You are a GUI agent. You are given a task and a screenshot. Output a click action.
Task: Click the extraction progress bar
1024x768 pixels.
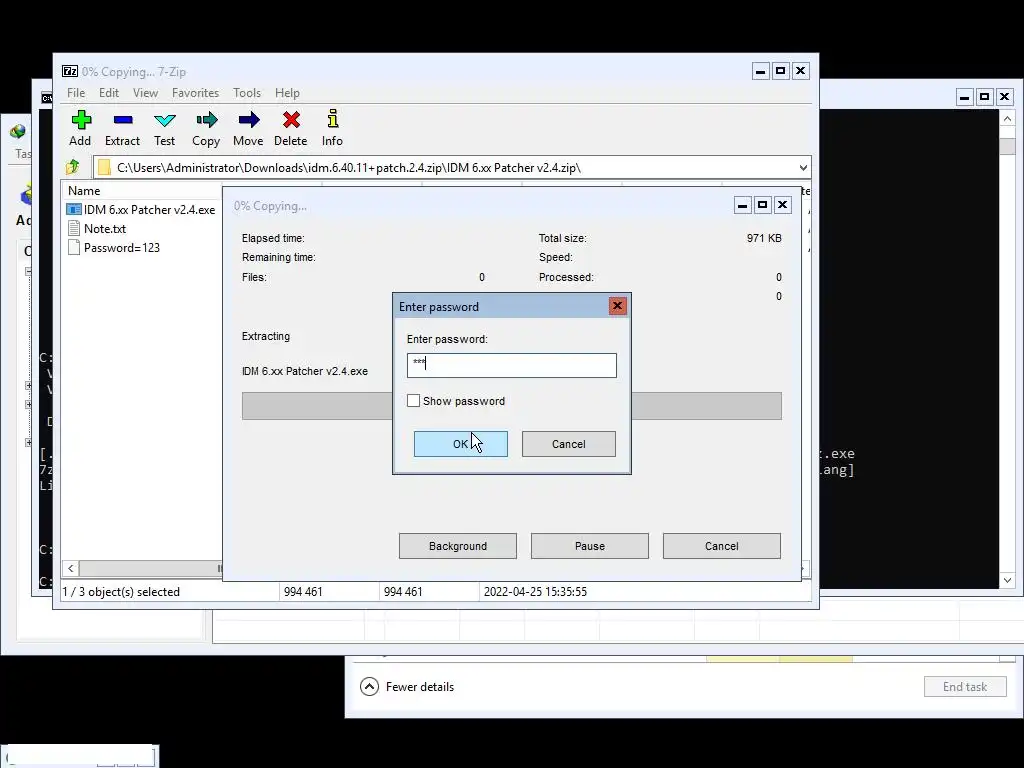(511, 406)
